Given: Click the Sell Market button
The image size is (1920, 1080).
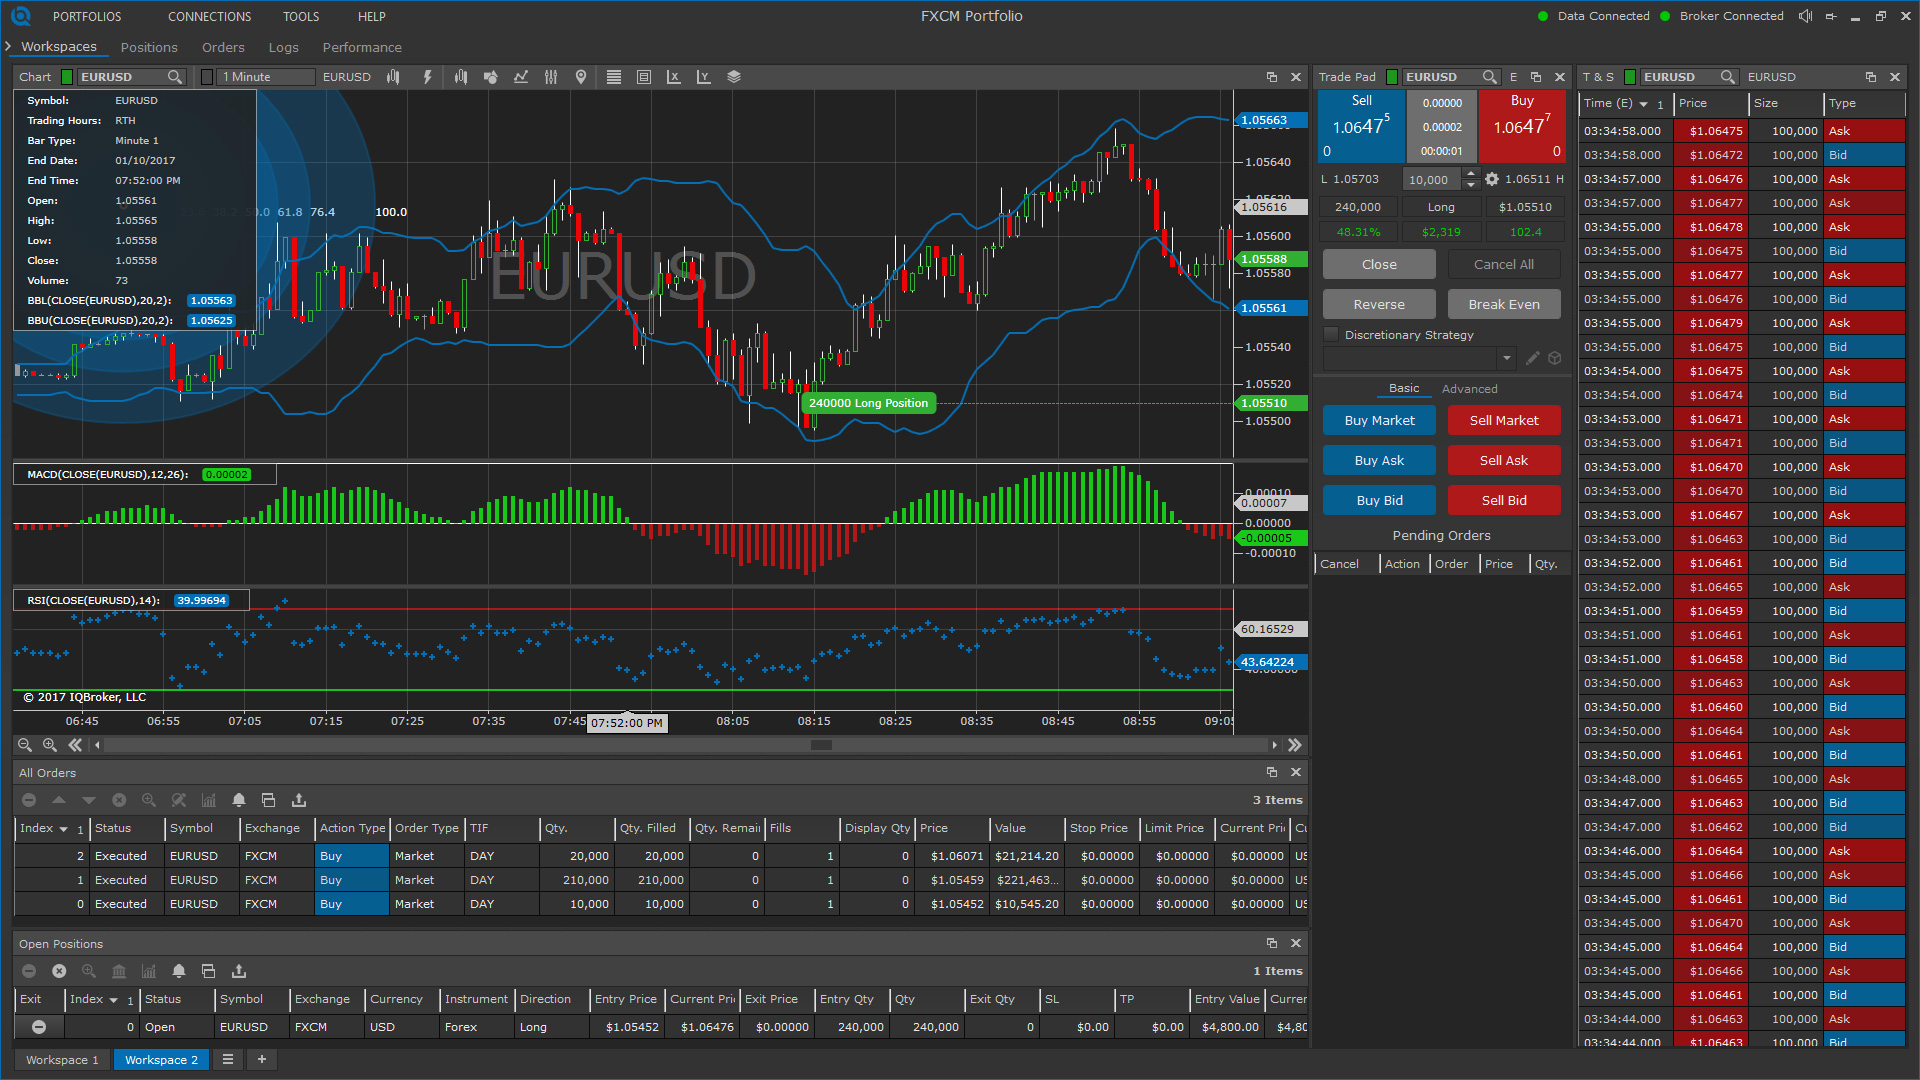Looking at the screenshot, I should coord(1504,420).
